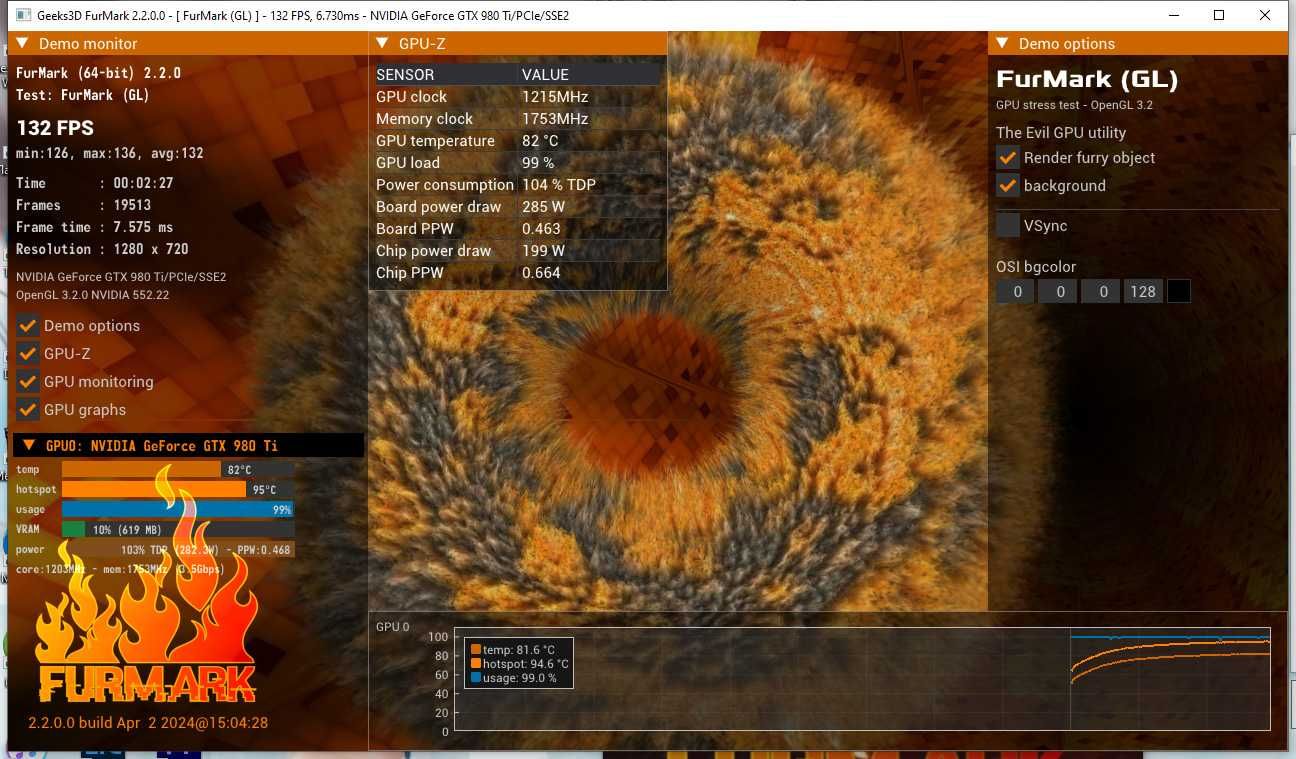The width and height of the screenshot is (1296, 759).
Task: Click the FurMark (GL) heading in Demo options
Action: (1087, 80)
